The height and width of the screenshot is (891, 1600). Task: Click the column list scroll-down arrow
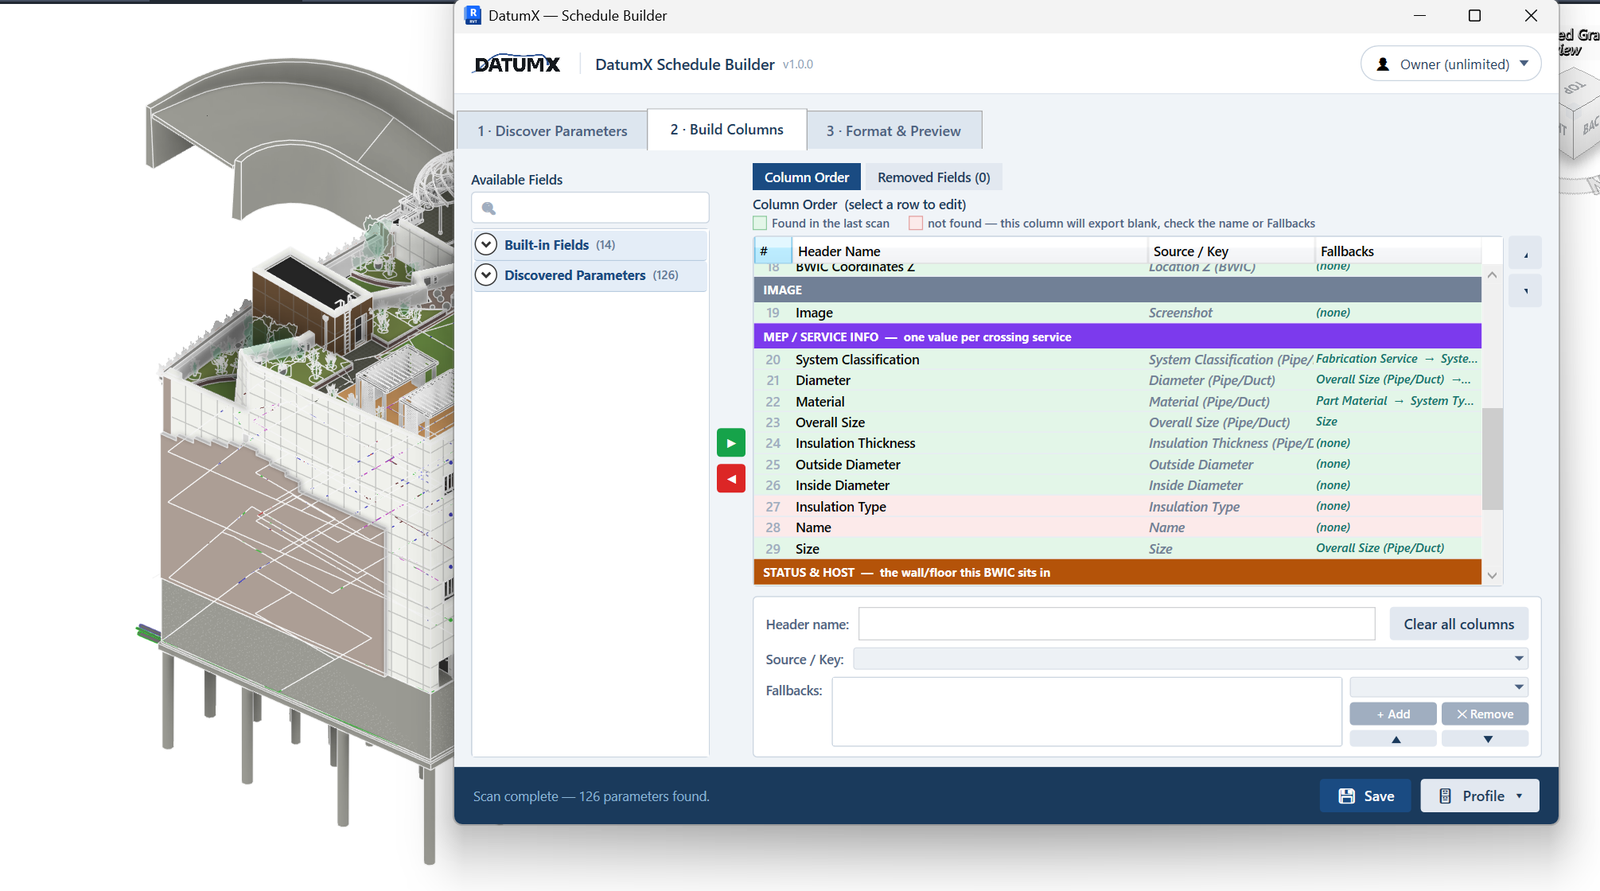tap(1492, 575)
